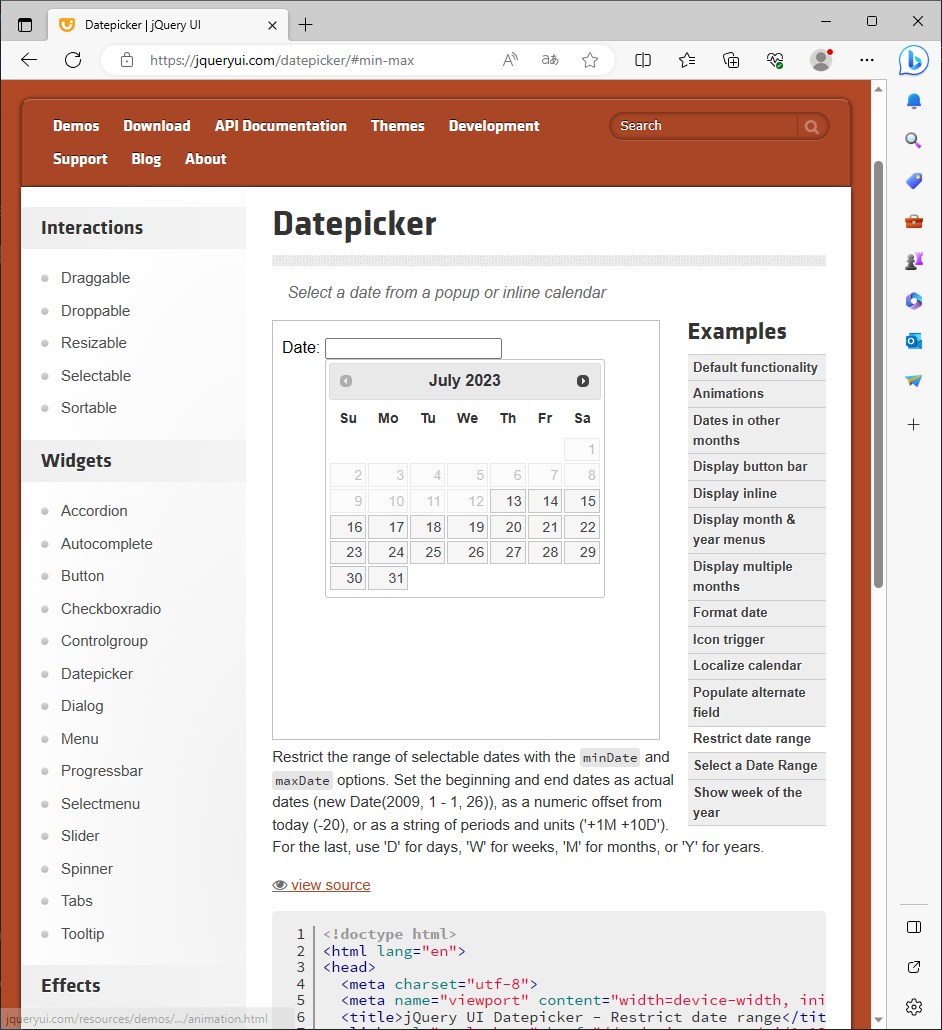Click the Date input field
The height and width of the screenshot is (1030, 942).
point(413,348)
